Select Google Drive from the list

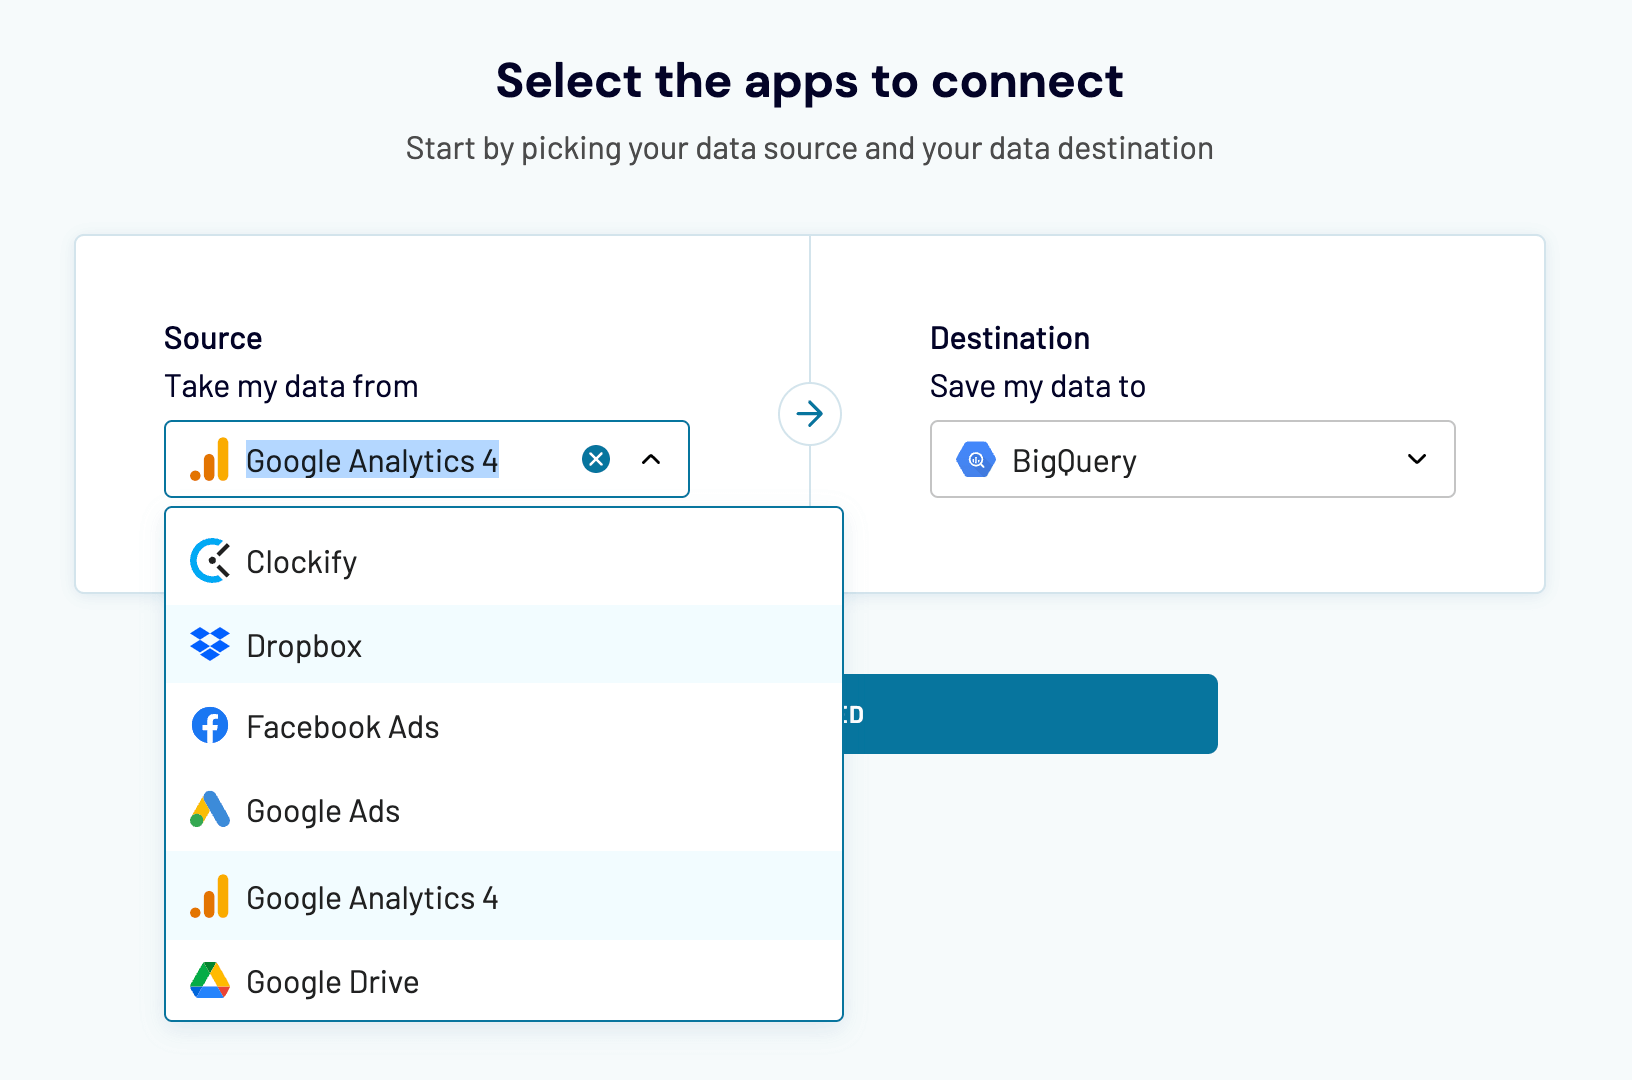pyautogui.click(x=333, y=981)
